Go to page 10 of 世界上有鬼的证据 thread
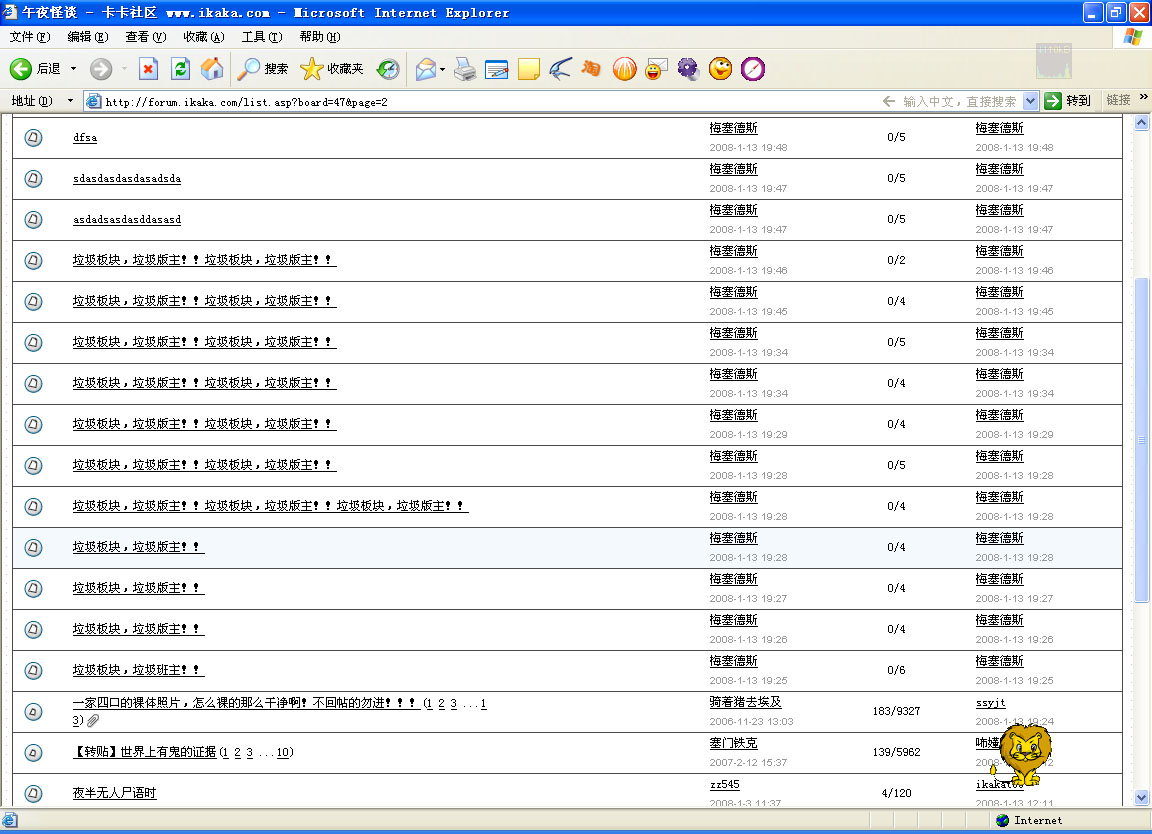The height and width of the screenshot is (834, 1152). [x=283, y=752]
